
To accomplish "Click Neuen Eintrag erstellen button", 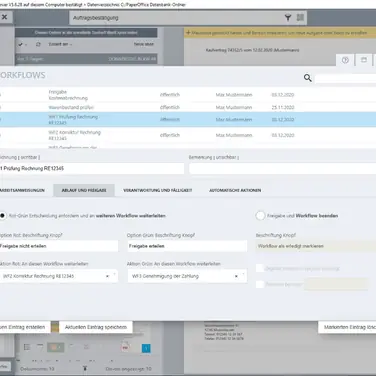I will point(25,327).
